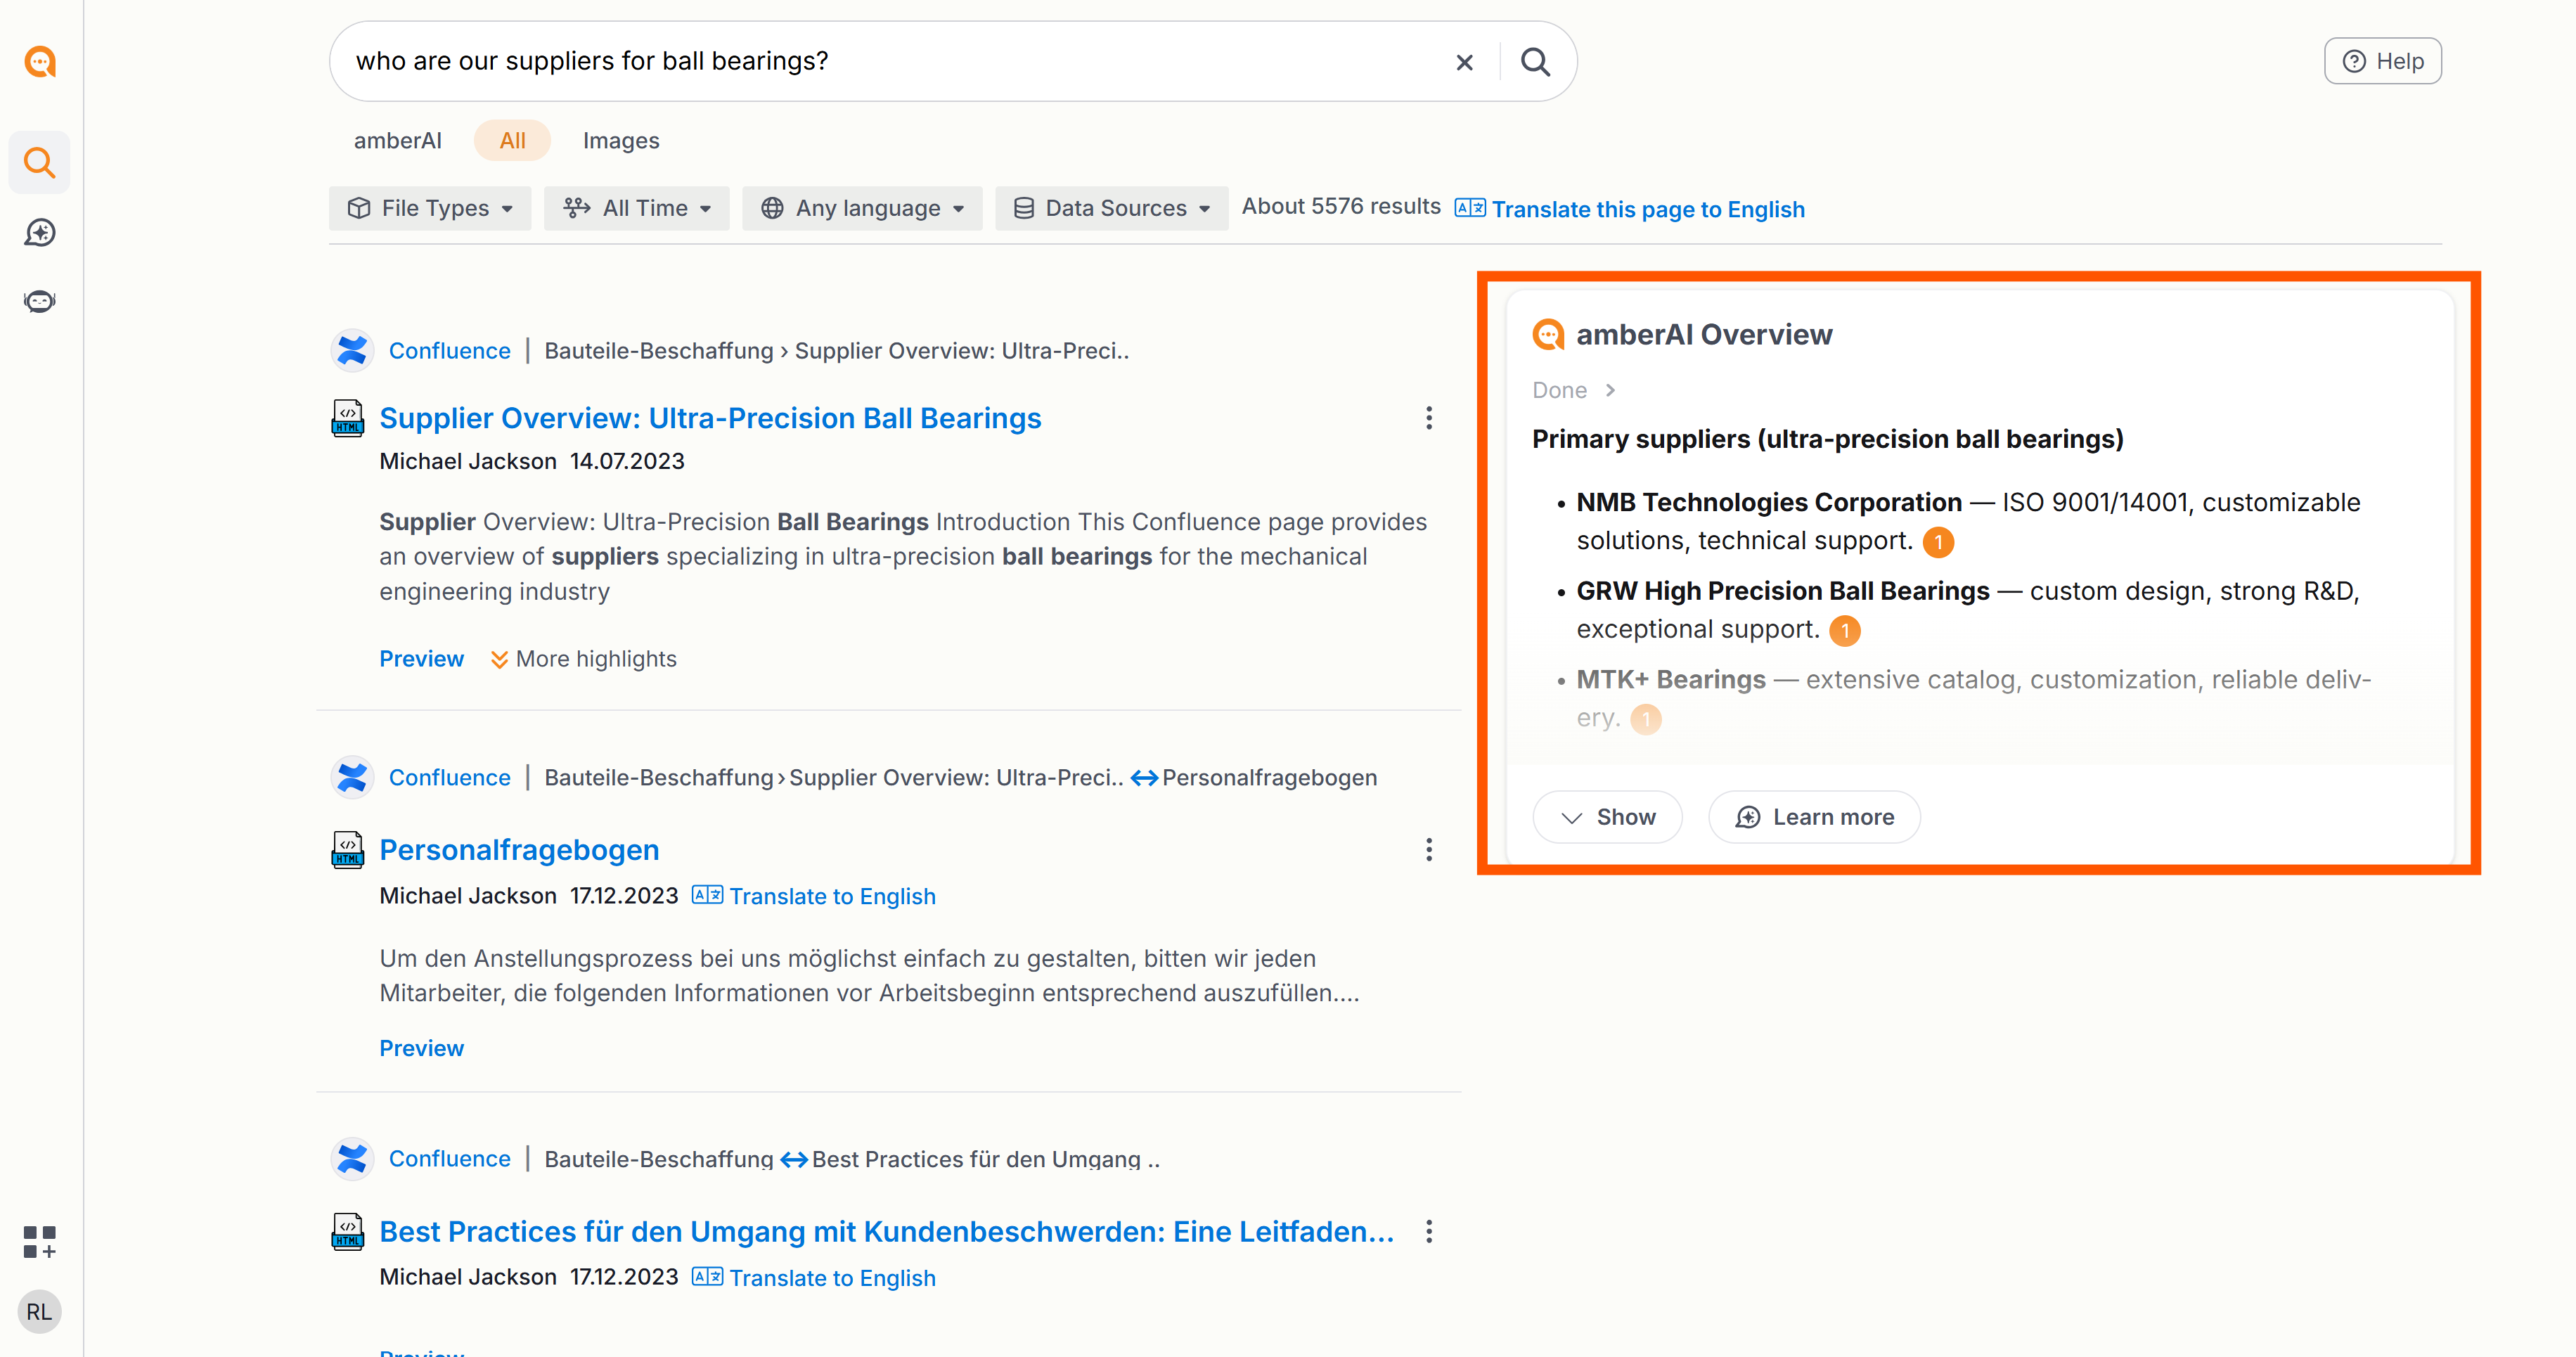Click Learn more in the amberAI Overview
Image resolution: width=2576 pixels, height=1357 pixels.
(x=1814, y=817)
